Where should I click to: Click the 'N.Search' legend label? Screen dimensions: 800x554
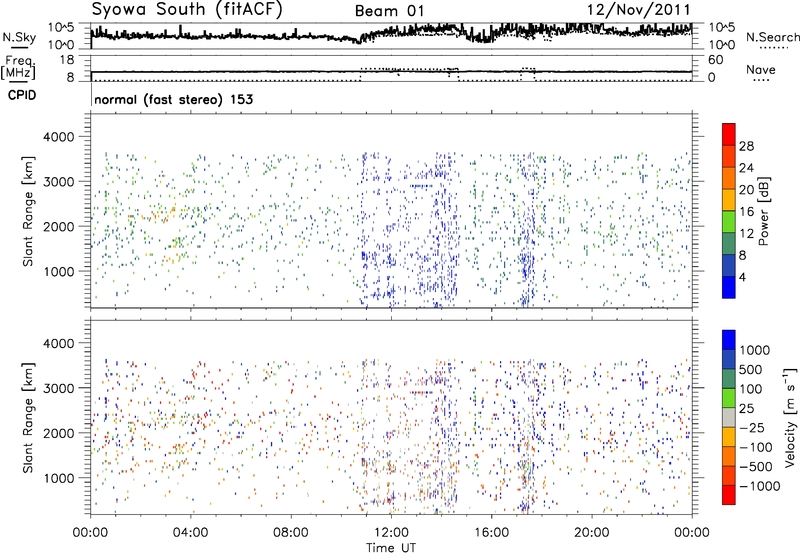click(772, 37)
